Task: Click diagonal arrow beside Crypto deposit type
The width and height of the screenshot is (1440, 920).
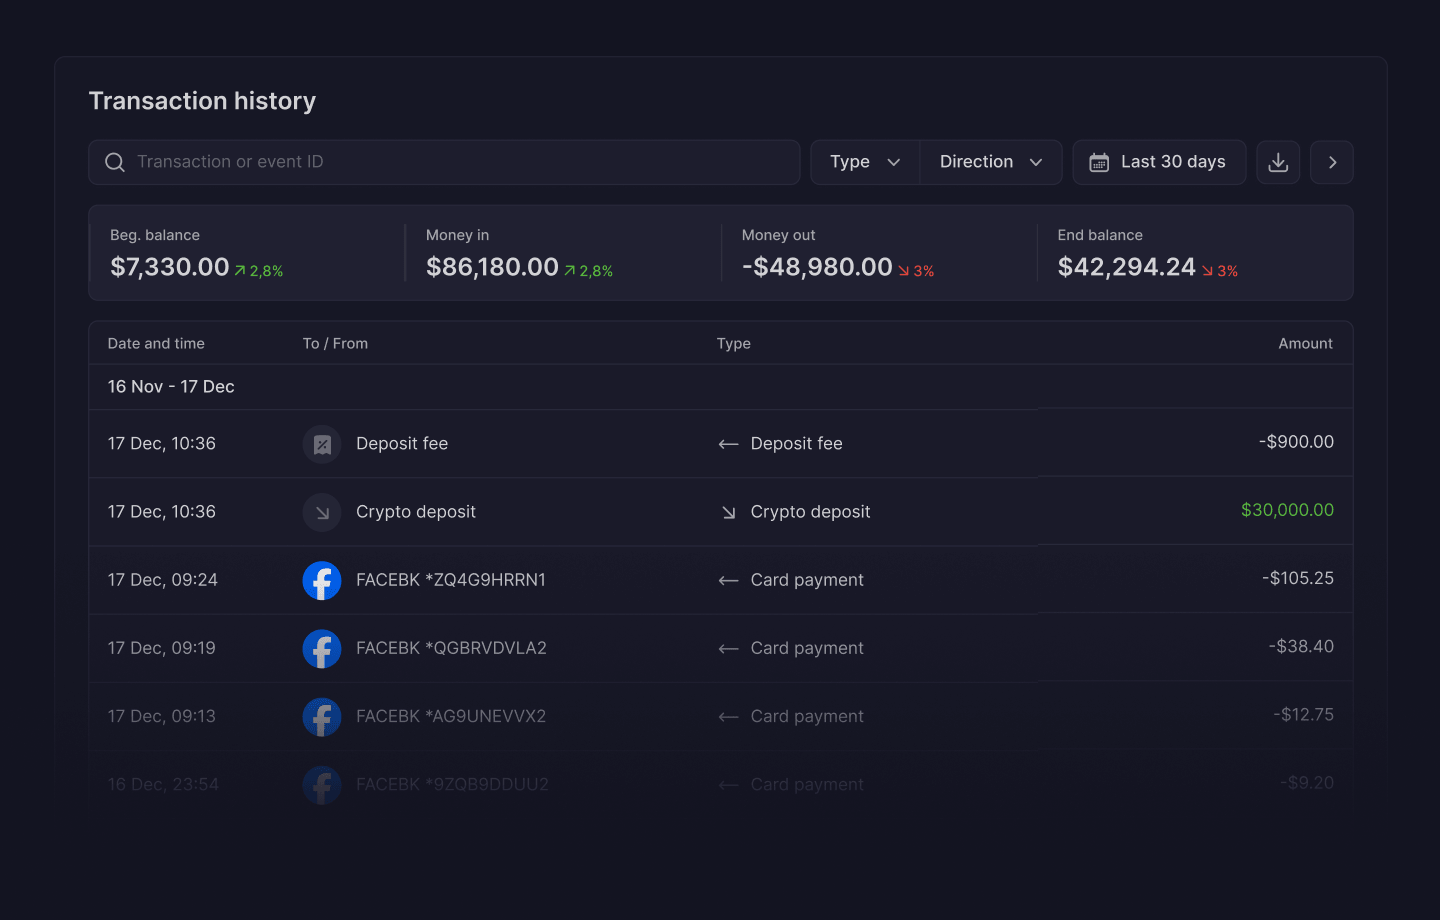Action: click(728, 512)
